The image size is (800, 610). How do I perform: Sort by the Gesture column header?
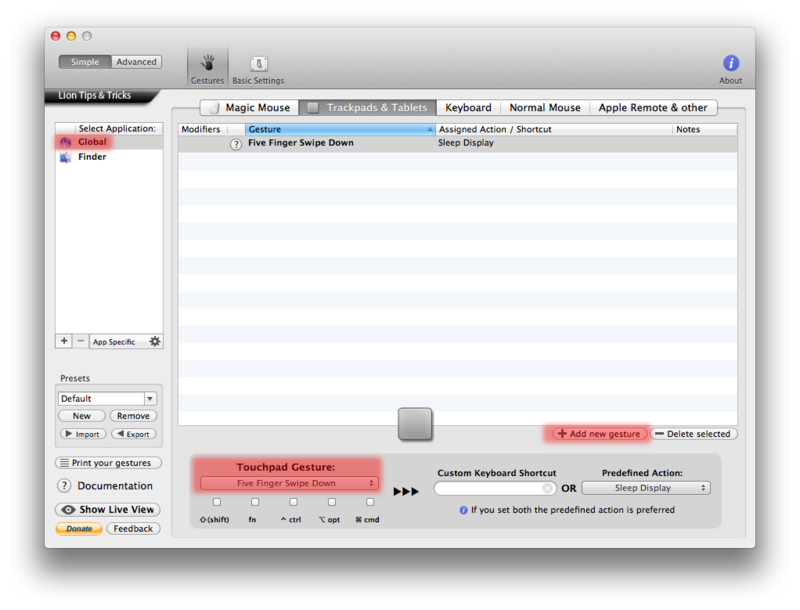340,130
